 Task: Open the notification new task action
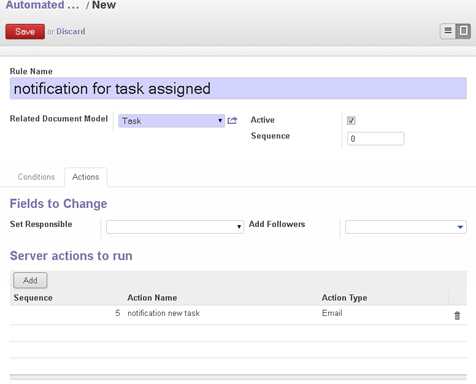click(164, 313)
